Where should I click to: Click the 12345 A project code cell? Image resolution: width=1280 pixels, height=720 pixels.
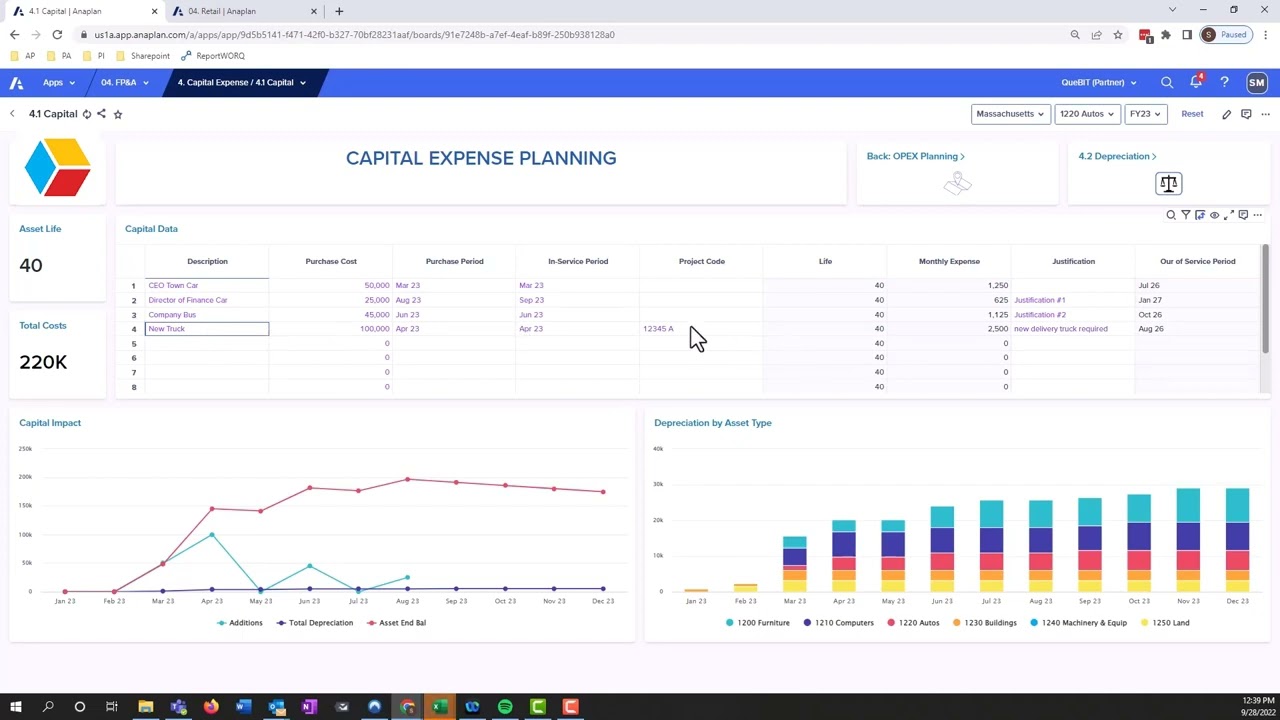click(701, 329)
